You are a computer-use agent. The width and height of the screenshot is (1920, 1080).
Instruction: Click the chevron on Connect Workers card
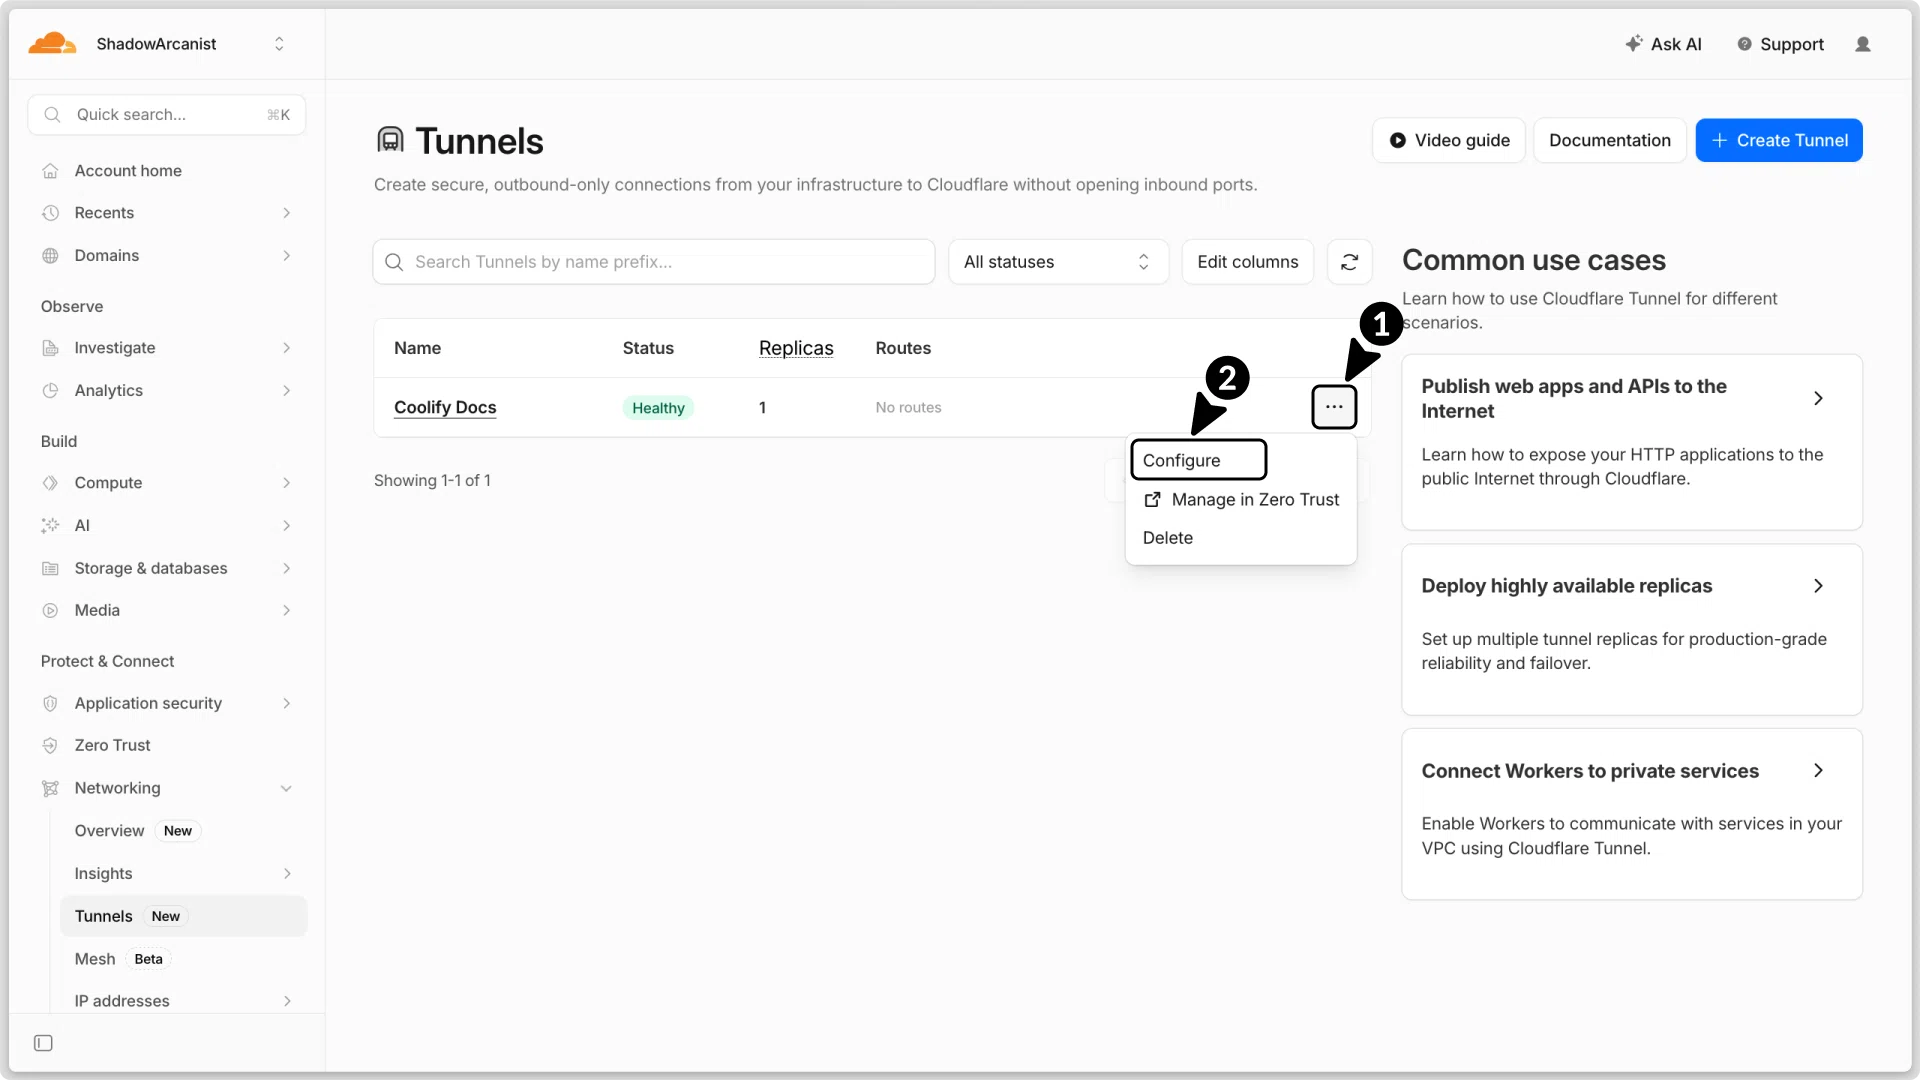[1818, 771]
